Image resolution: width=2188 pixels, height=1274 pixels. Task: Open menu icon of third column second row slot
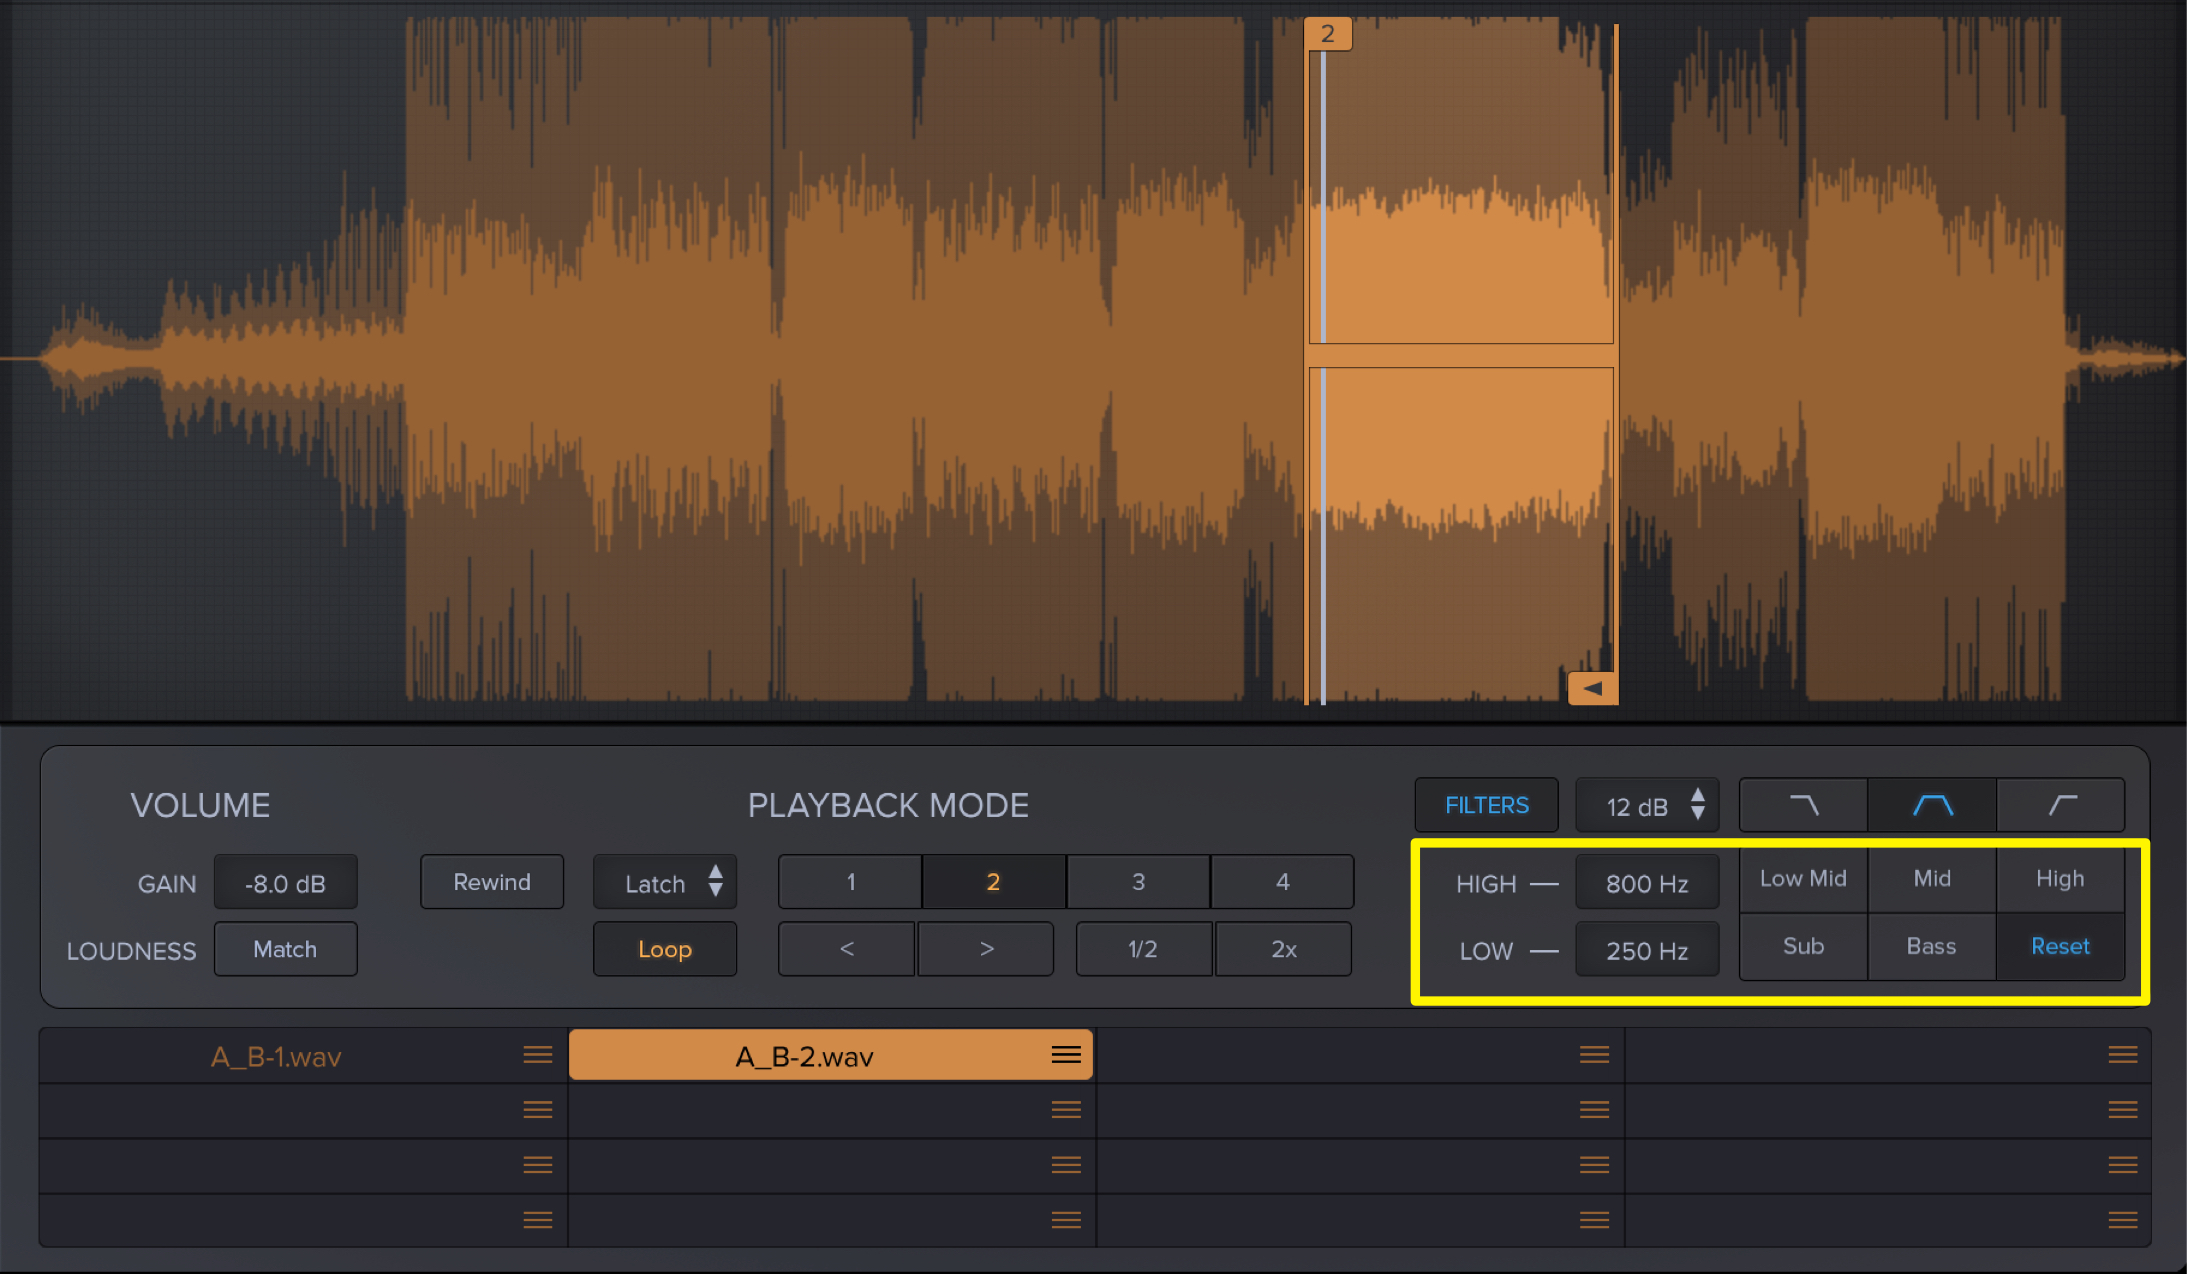[x=1594, y=1110]
